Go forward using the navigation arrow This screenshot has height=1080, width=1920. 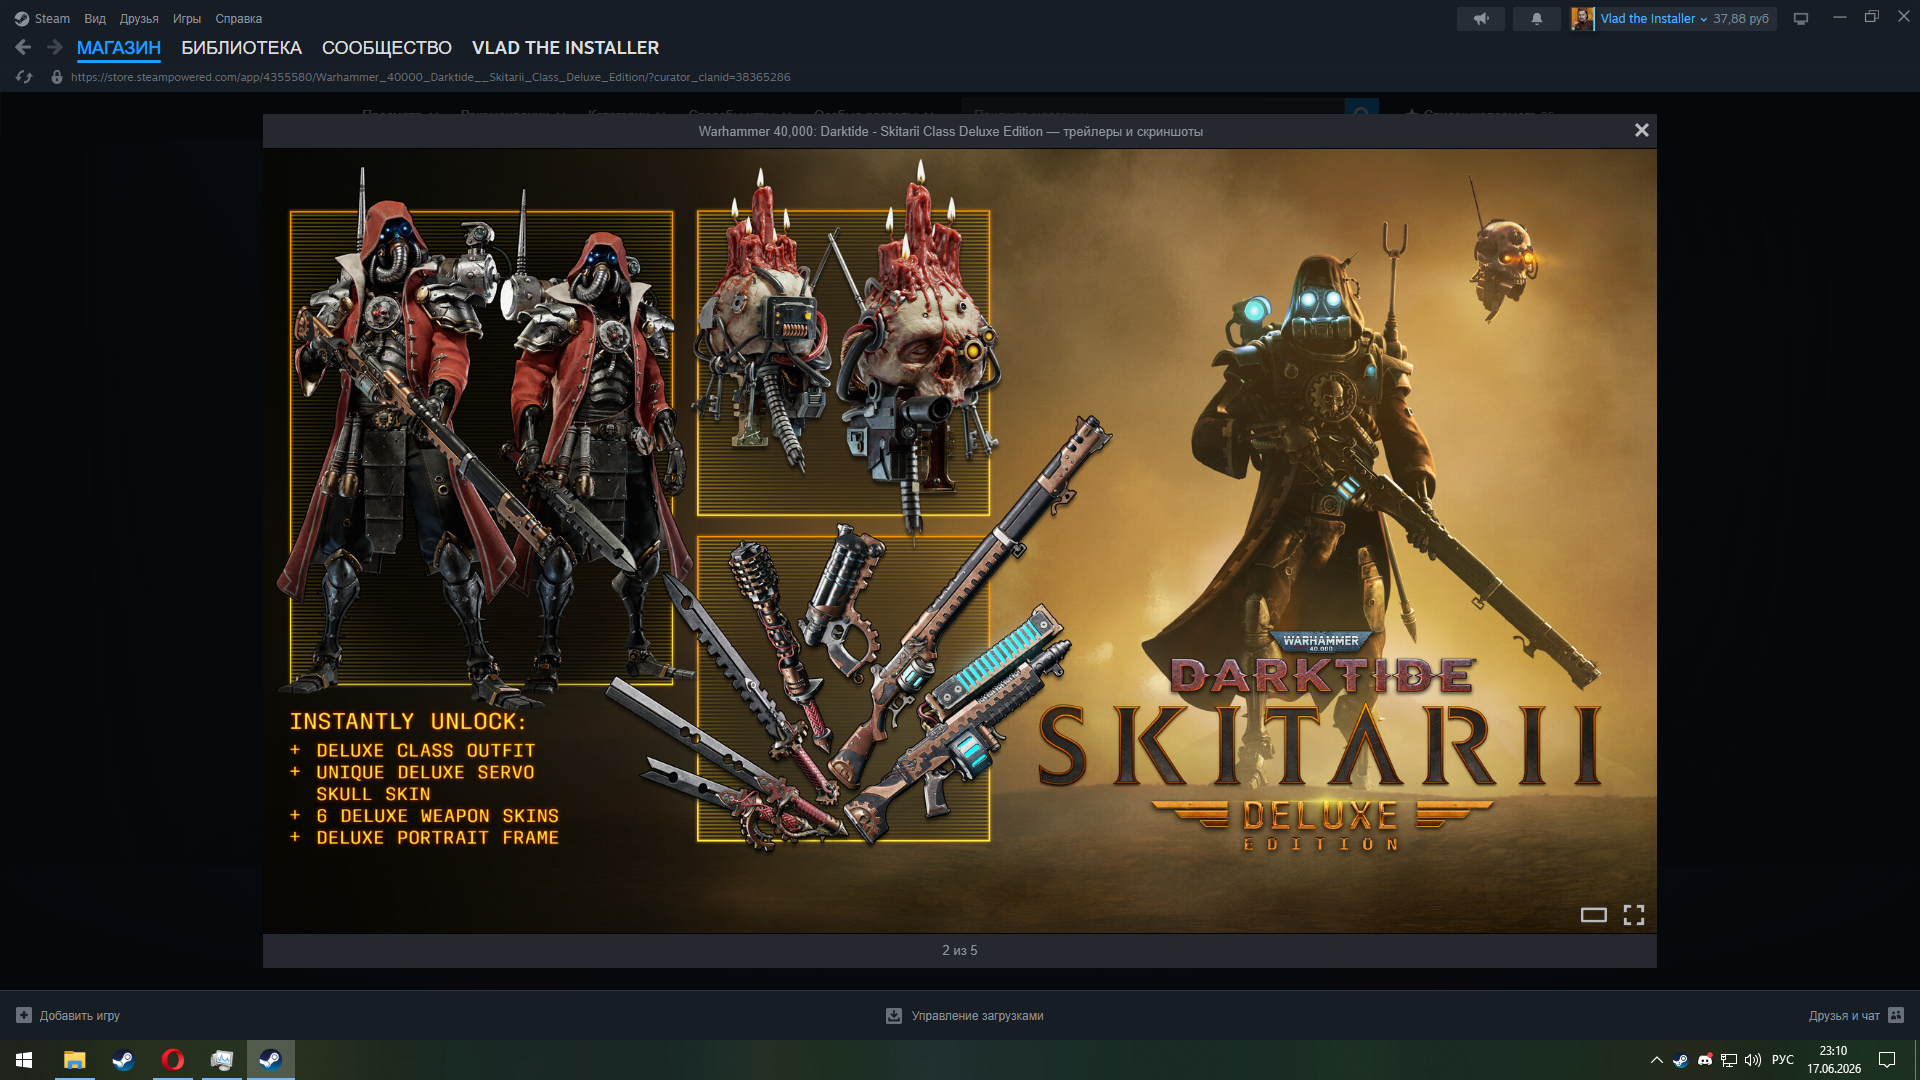pos(55,47)
